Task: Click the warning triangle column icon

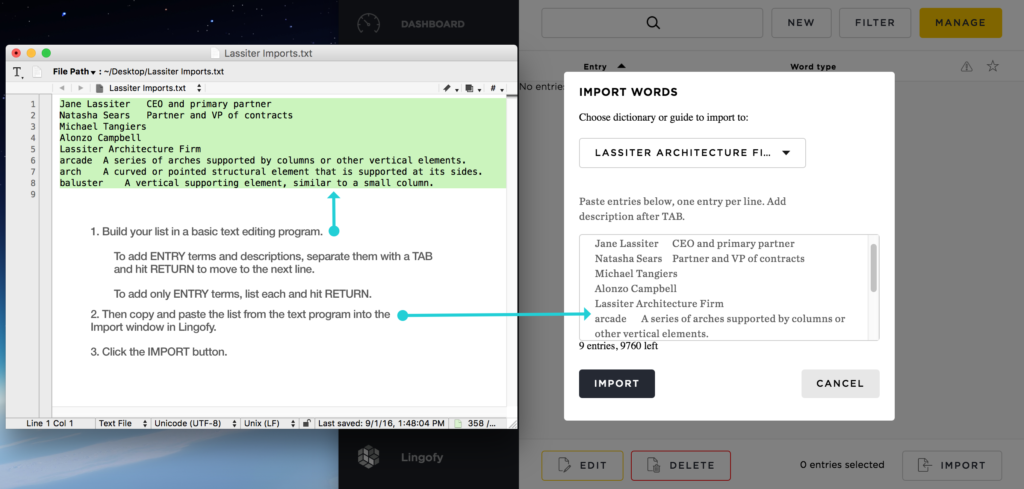Action: pyautogui.click(x=967, y=66)
